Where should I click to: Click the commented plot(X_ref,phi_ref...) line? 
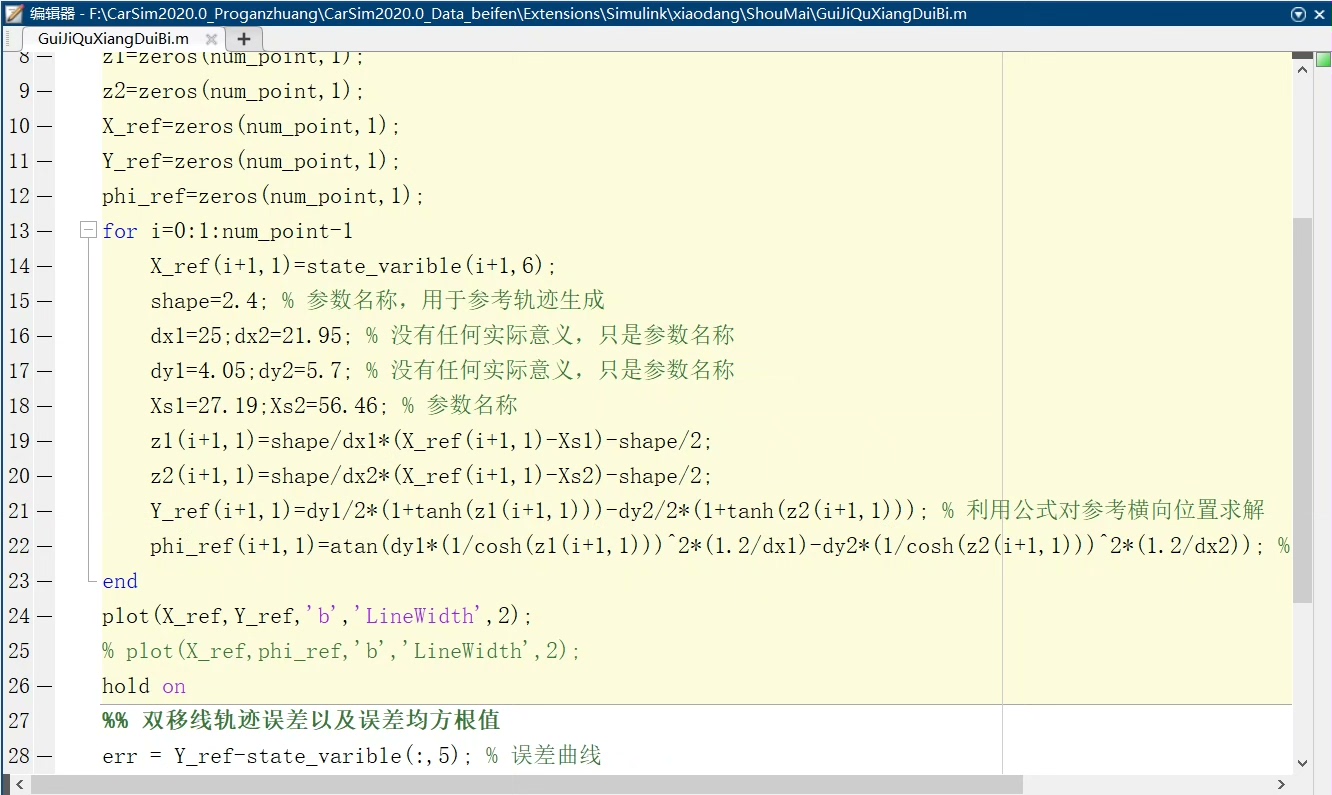click(x=342, y=651)
